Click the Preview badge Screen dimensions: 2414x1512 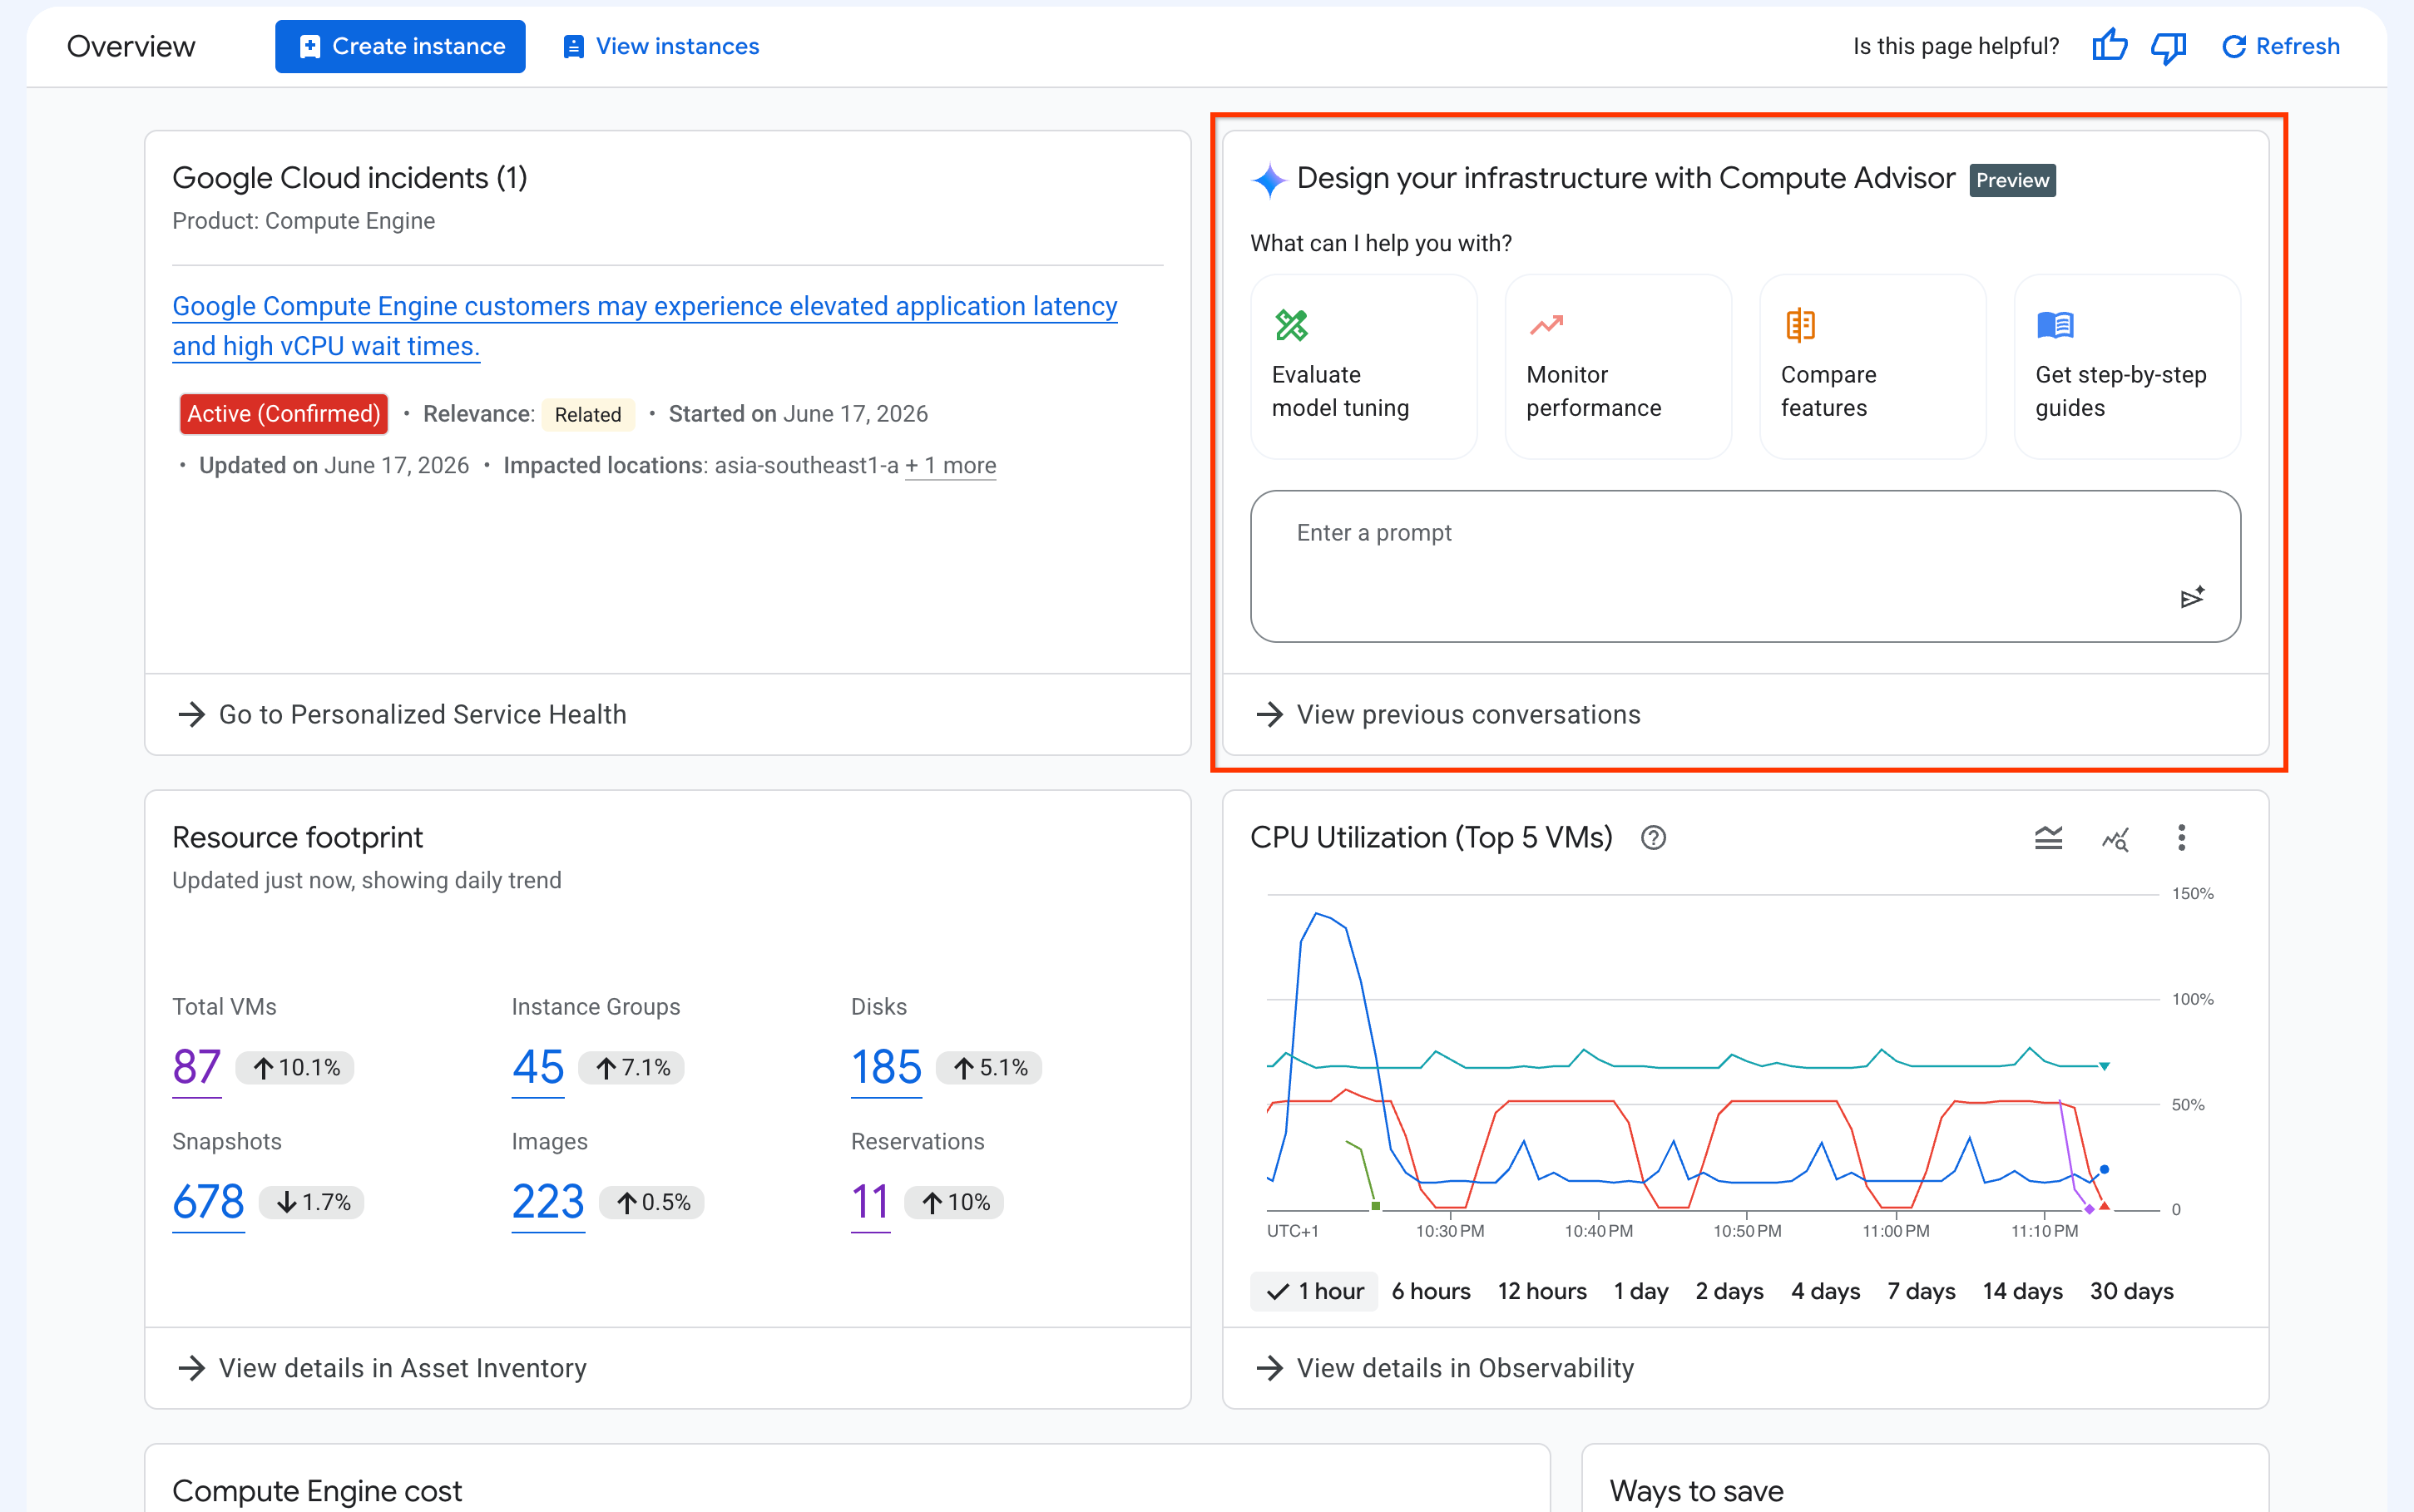tap(2012, 180)
